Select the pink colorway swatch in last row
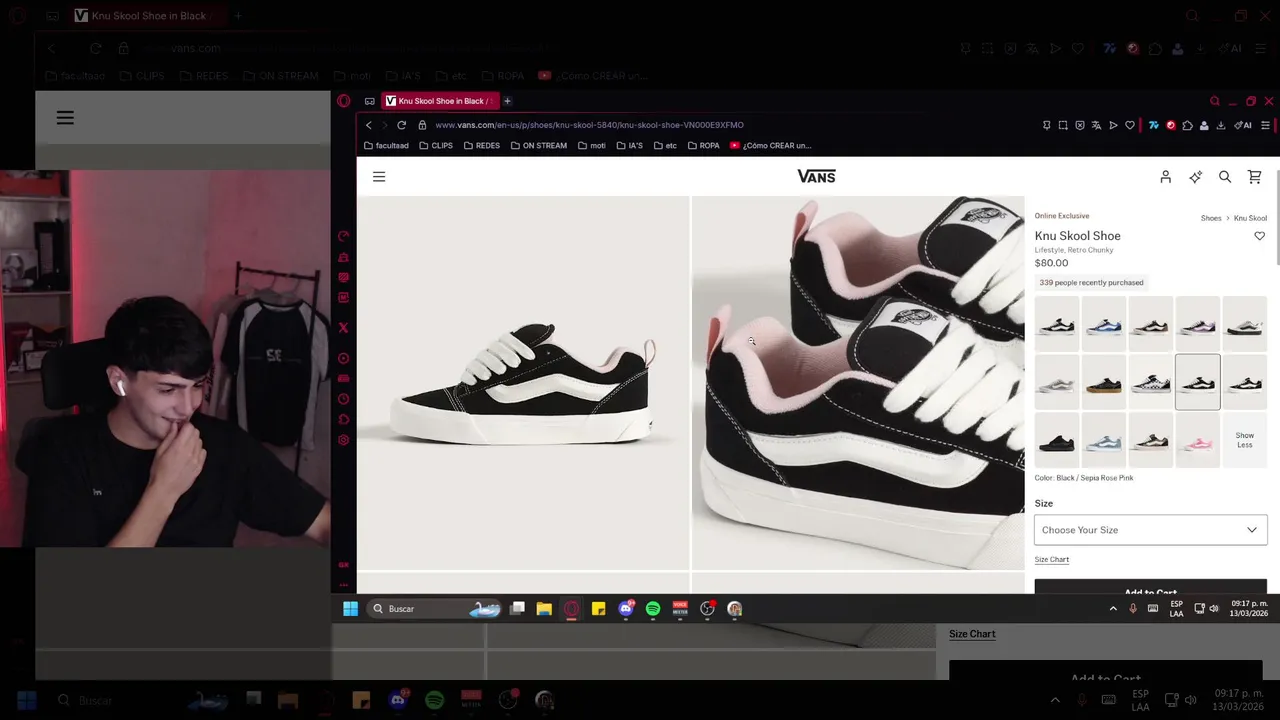This screenshot has width=1280, height=720. (1197, 440)
